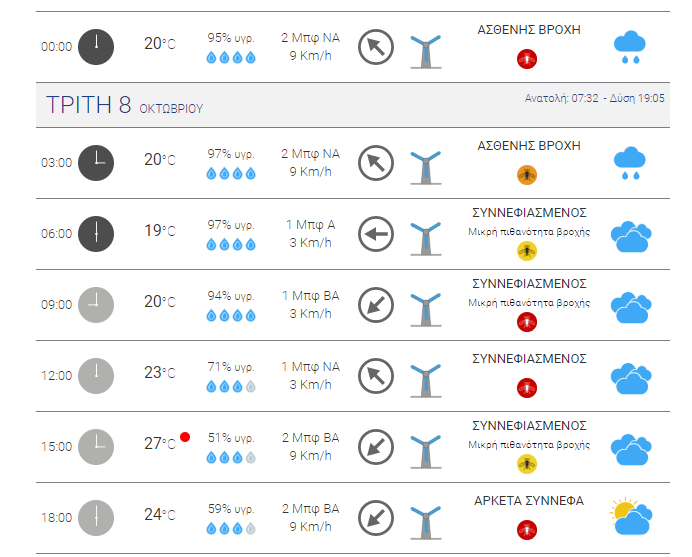Click the ΤΡΙΤΗ 8 ΟΚΤΩΒΡΙΟΥ day header
This screenshot has width=692, height=557.
(124, 105)
